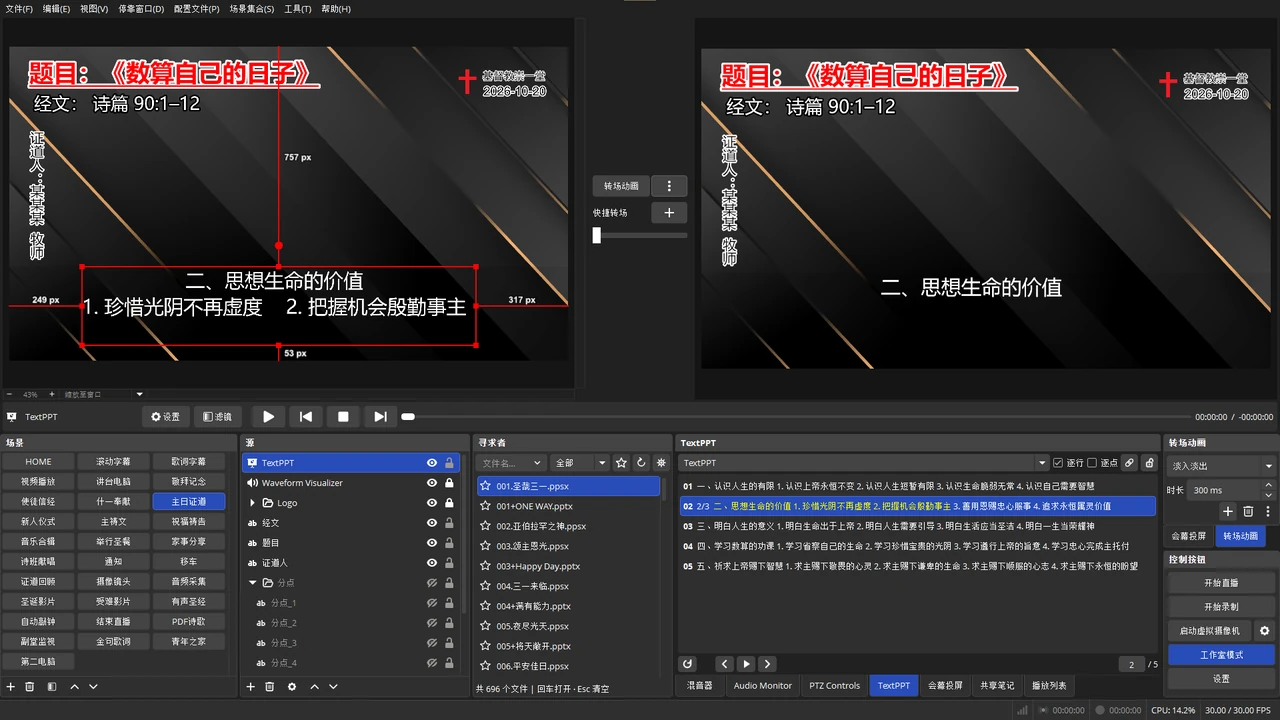1280x720 pixels.
Task: Click the unlock icon in the TextPPT panel
Action: [x=1149, y=463]
